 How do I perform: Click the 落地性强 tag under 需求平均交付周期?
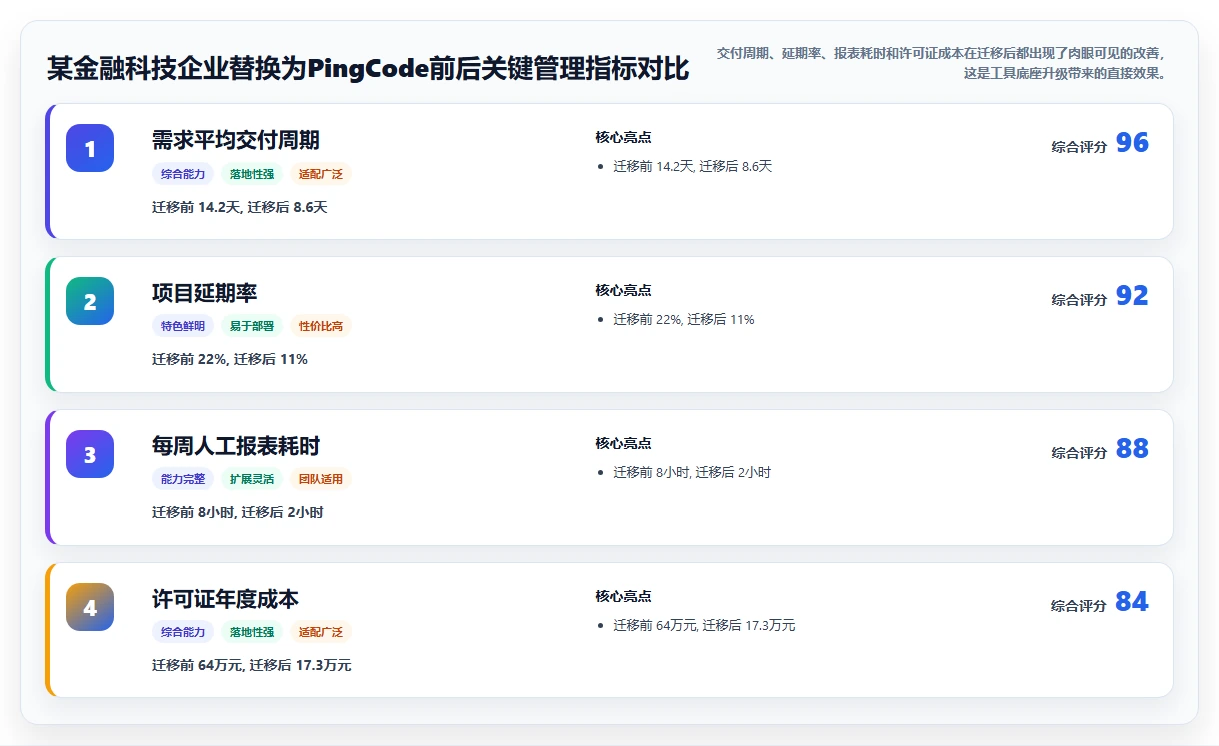[252, 174]
